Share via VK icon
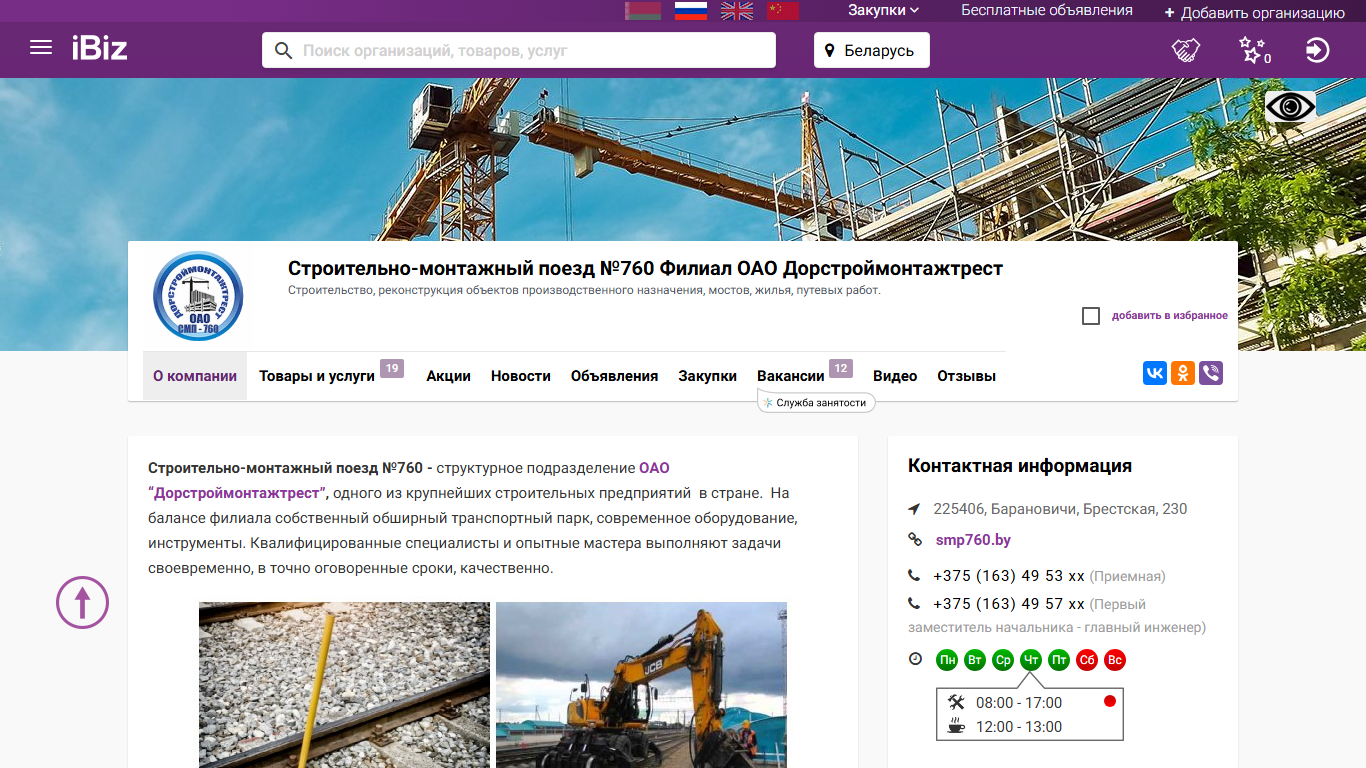 (1155, 373)
